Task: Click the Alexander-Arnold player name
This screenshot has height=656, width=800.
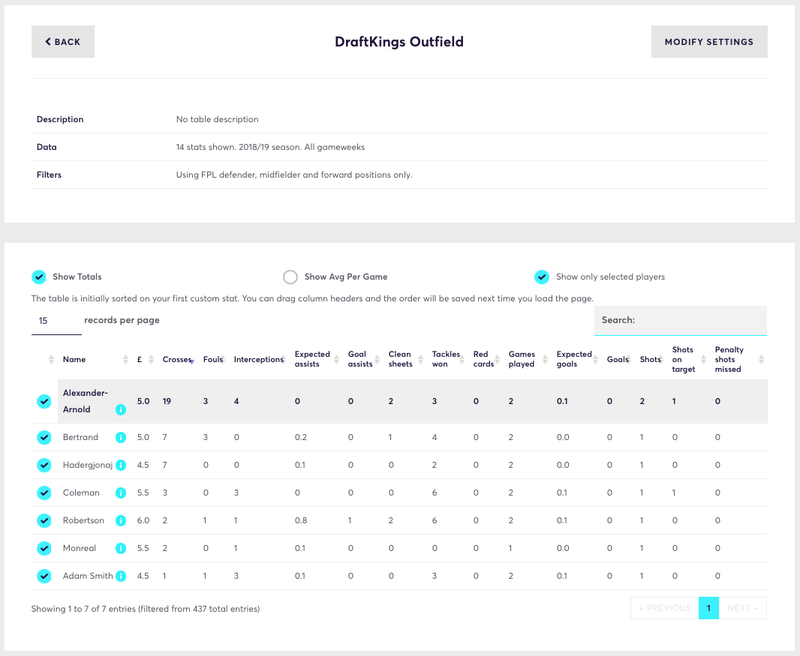Action: pyautogui.click(x=85, y=401)
